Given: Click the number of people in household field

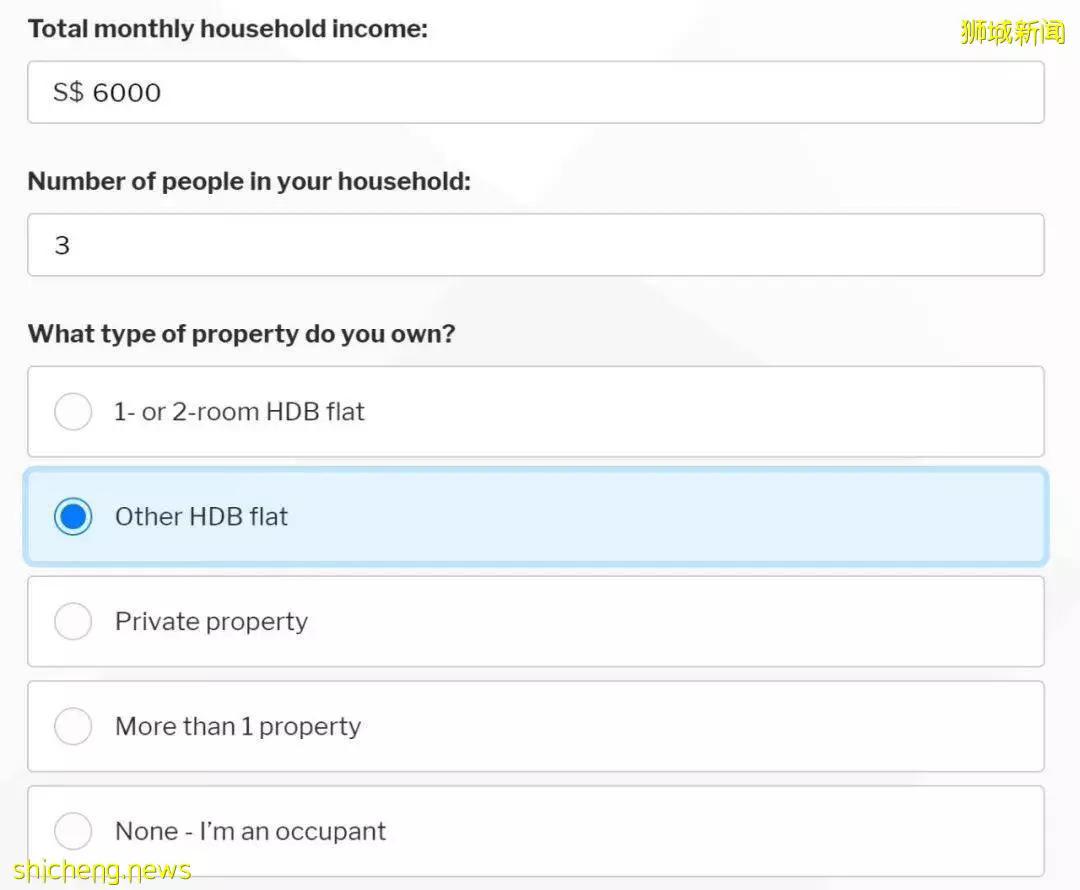Looking at the screenshot, I should pyautogui.click(x=536, y=245).
